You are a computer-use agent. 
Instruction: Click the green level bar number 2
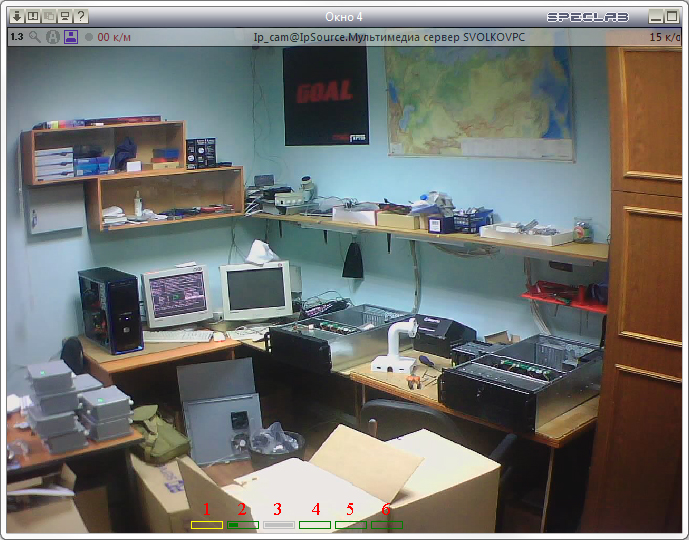[x=243, y=525]
